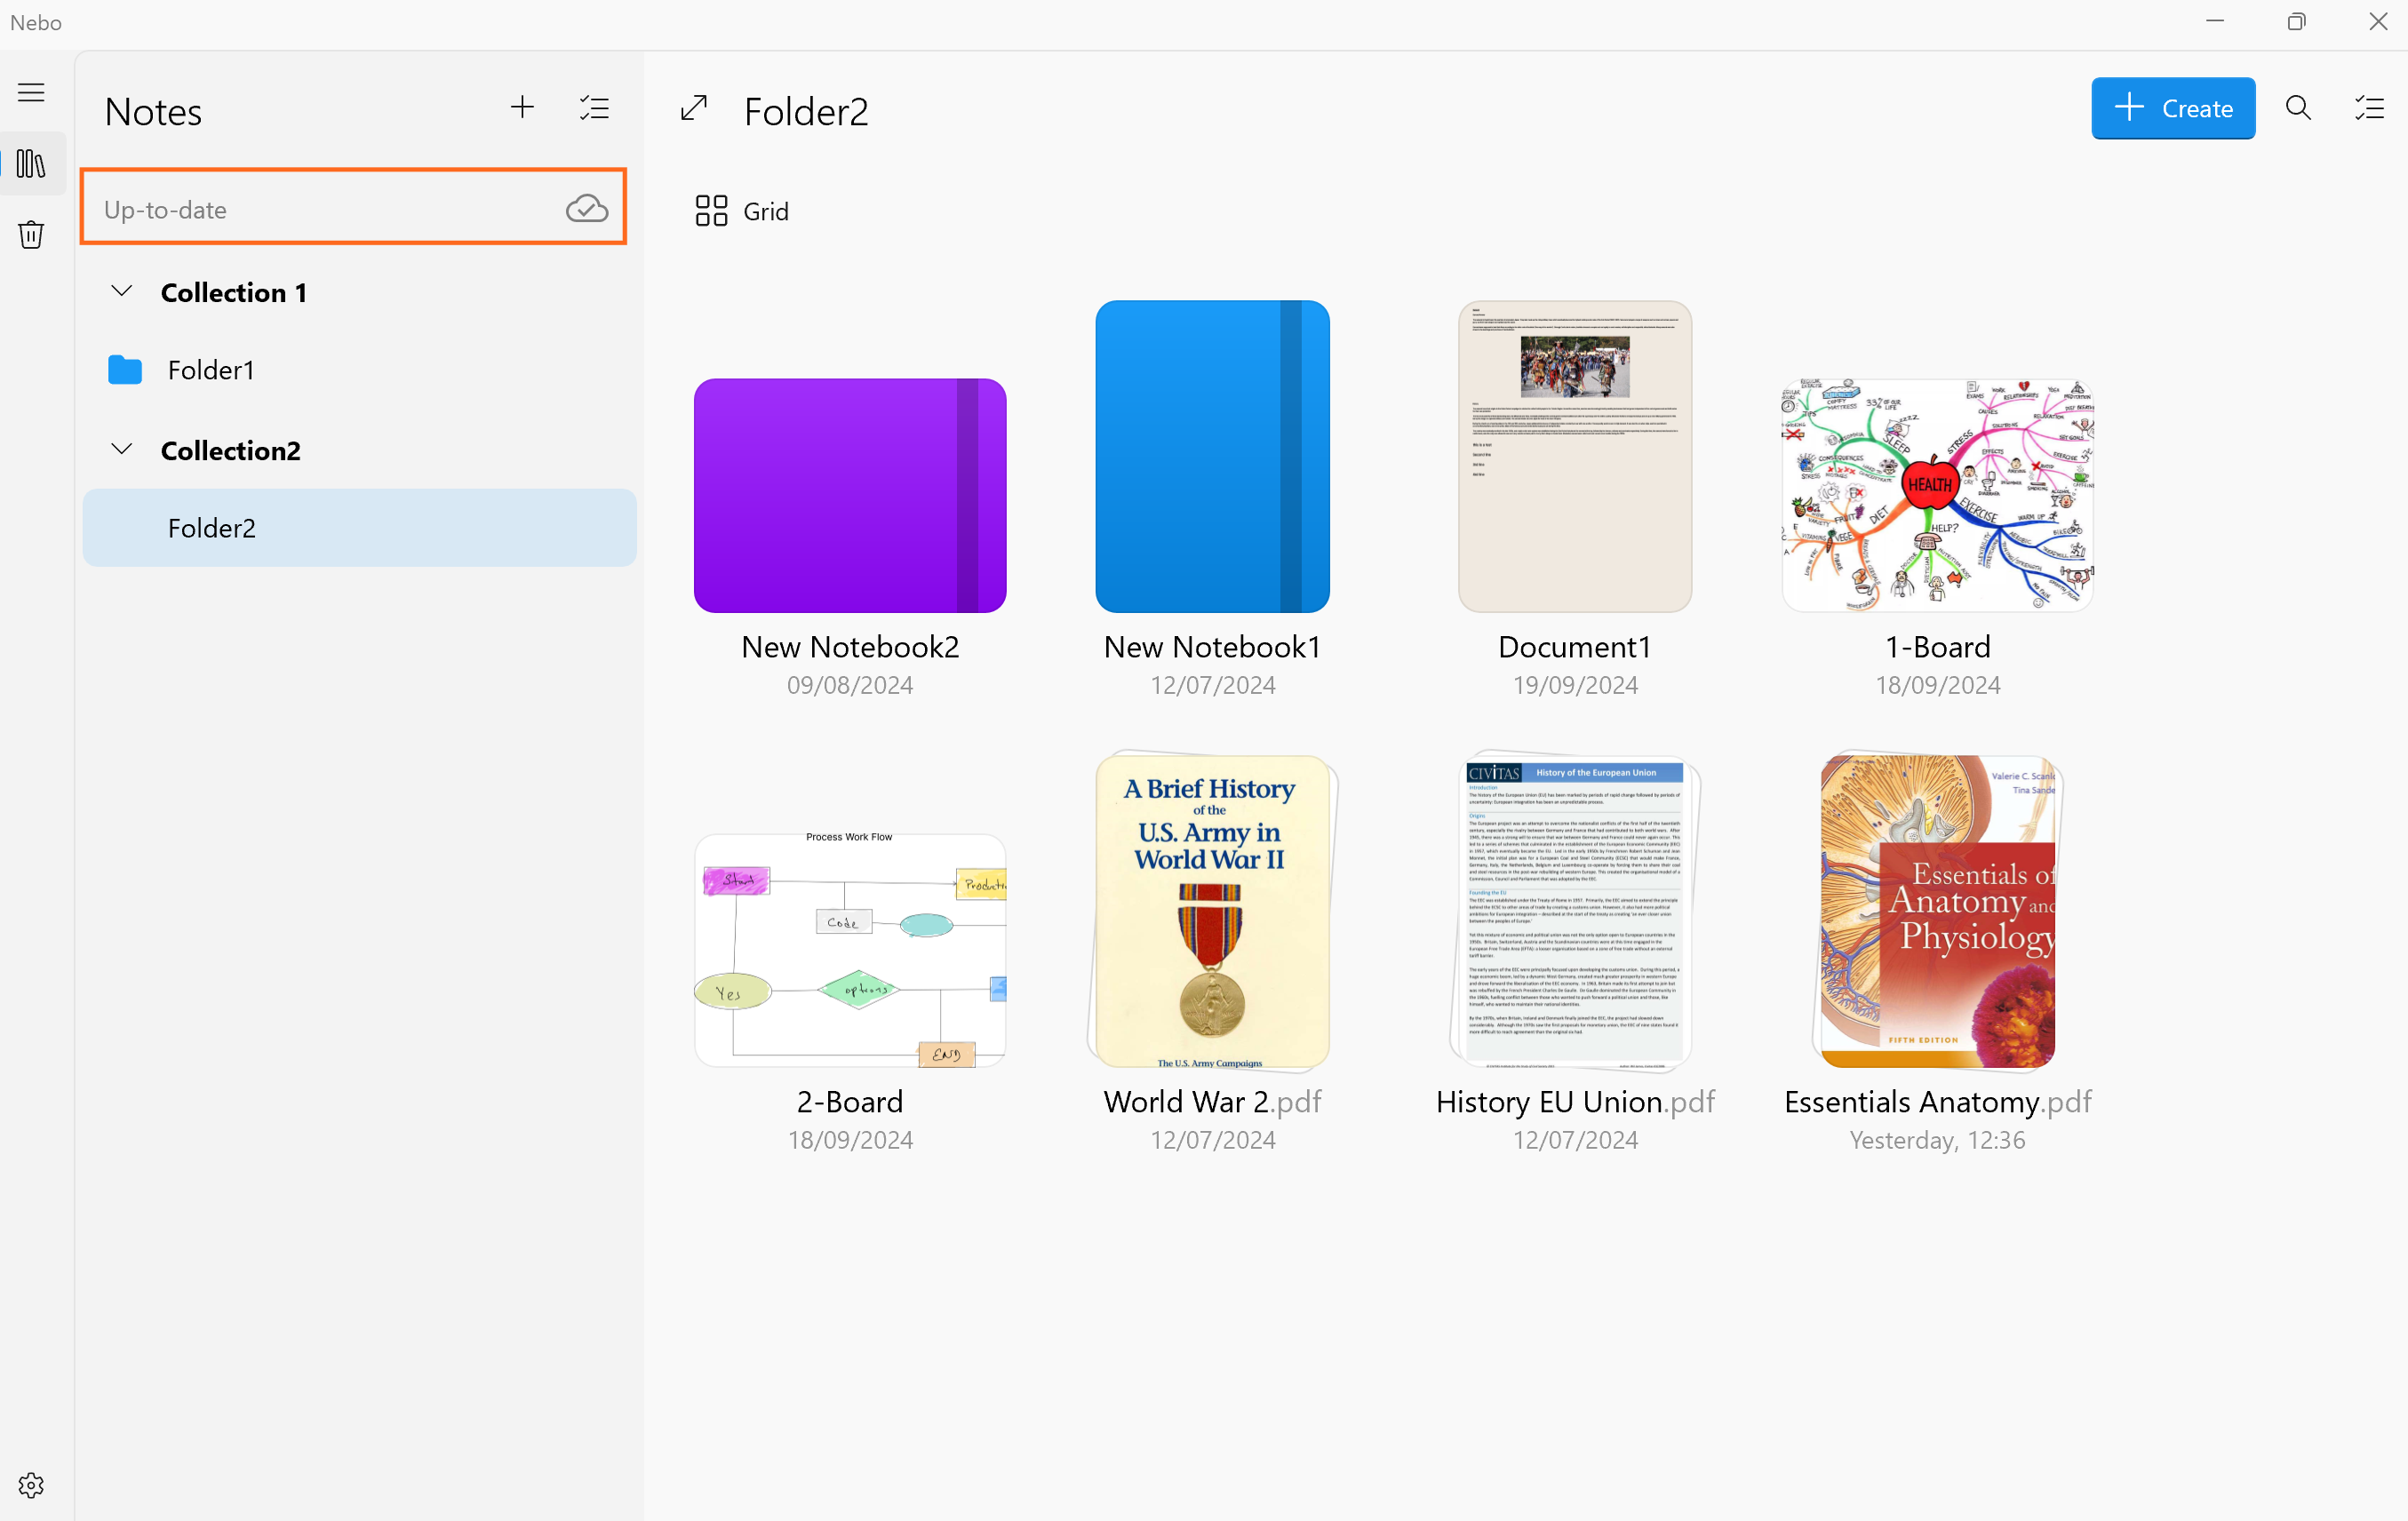Image resolution: width=2408 pixels, height=1521 pixels.
Task: Collapse the Collection2 chevron
Action: click(x=122, y=449)
